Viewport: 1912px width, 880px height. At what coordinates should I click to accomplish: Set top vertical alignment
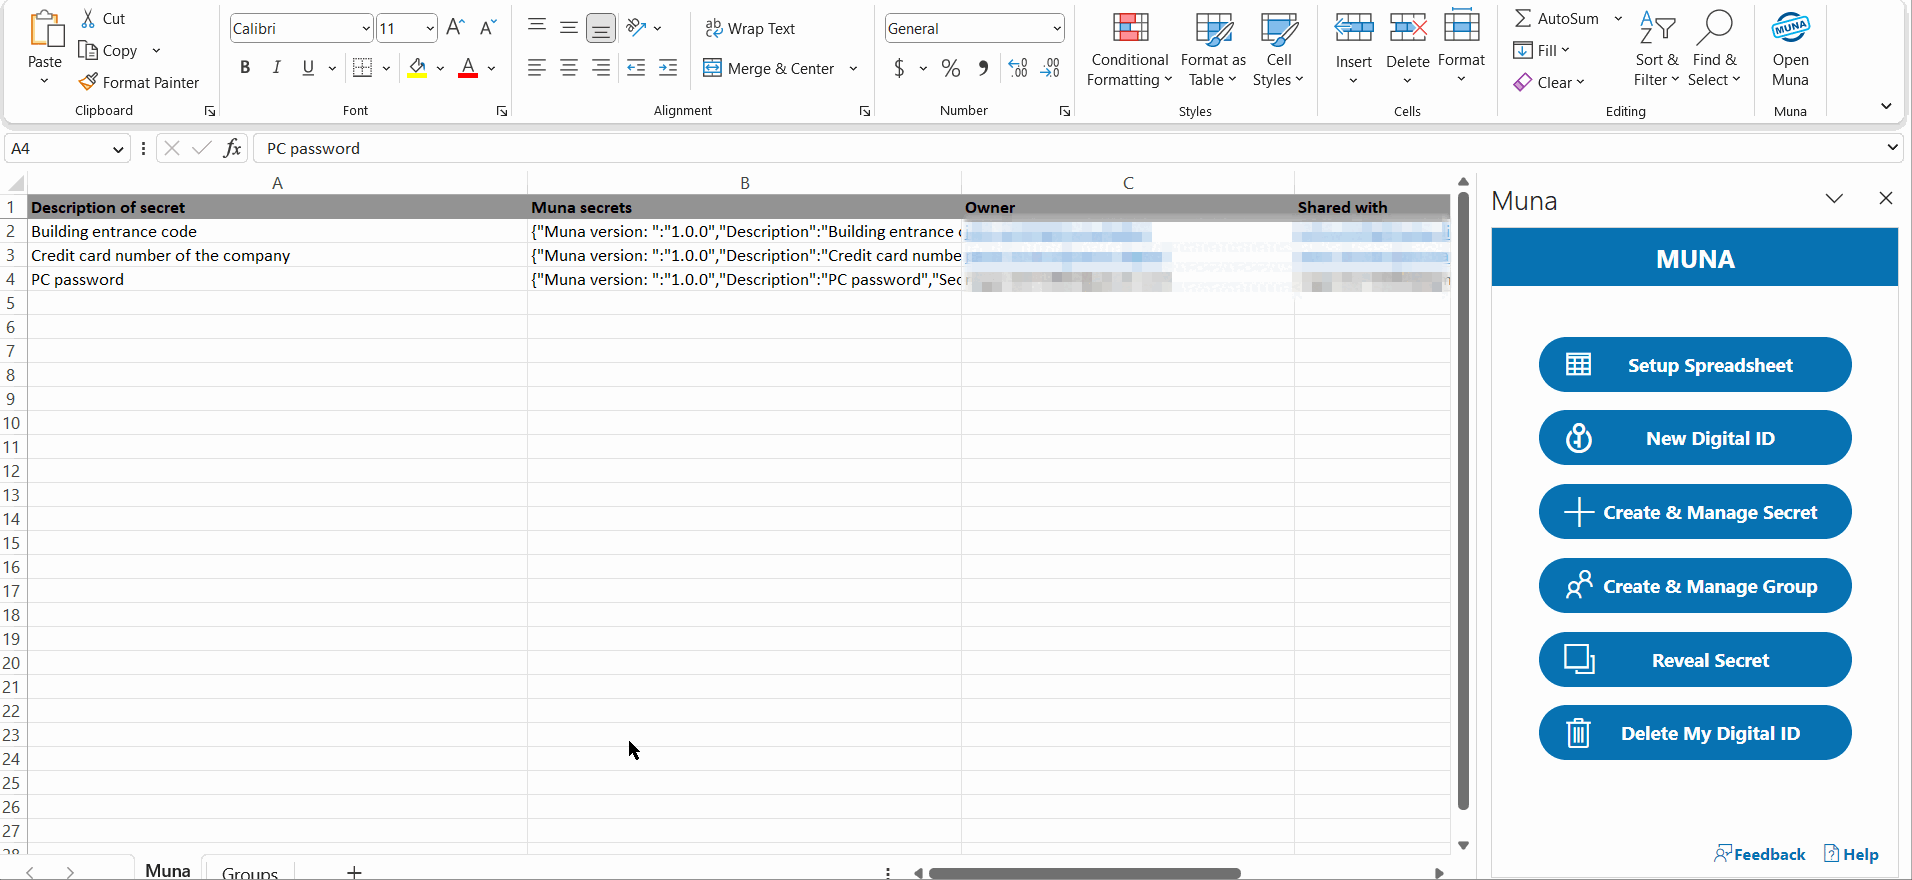pos(537,27)
